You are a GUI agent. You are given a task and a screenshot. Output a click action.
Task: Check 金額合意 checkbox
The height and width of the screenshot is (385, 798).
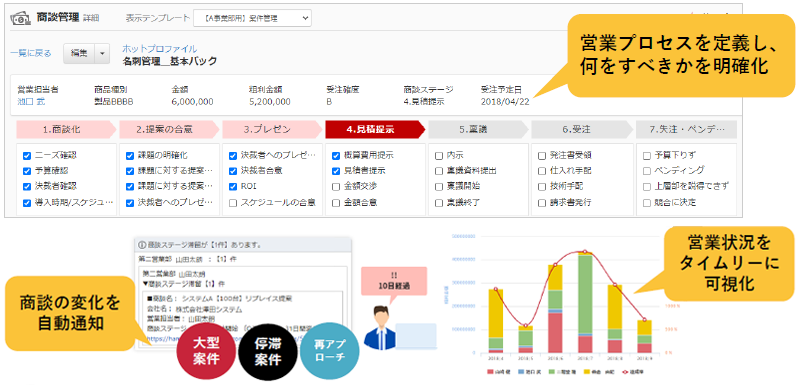click(x=336, y=202)
